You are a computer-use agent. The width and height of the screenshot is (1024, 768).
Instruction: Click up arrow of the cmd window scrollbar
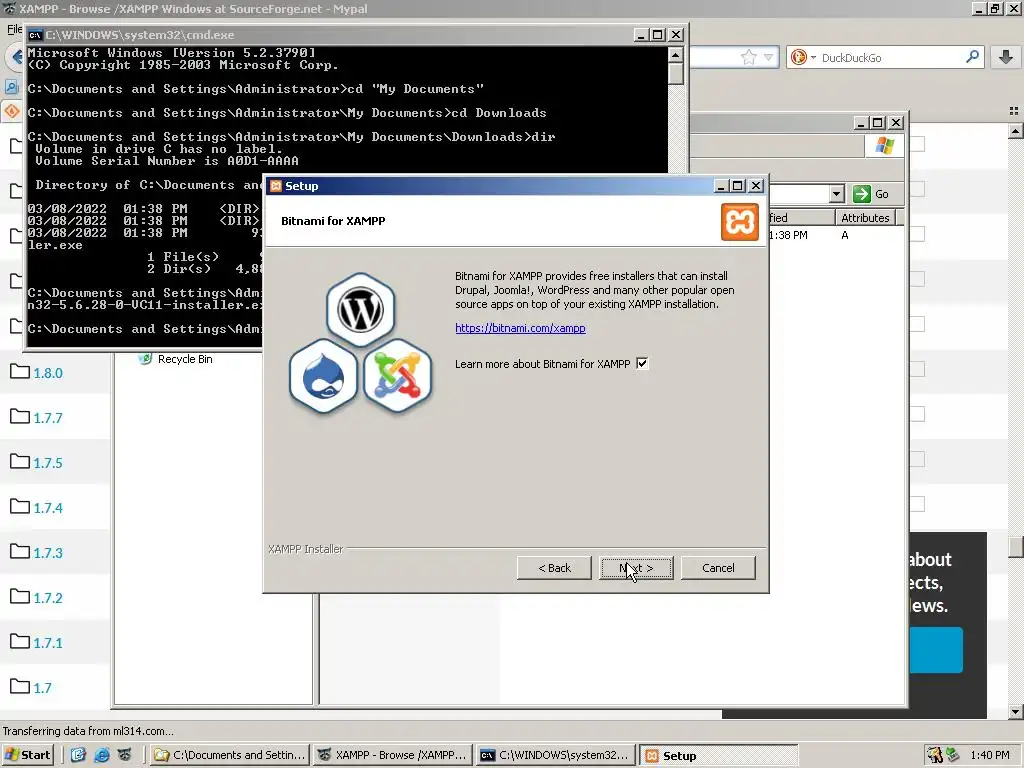click(676, 55)
